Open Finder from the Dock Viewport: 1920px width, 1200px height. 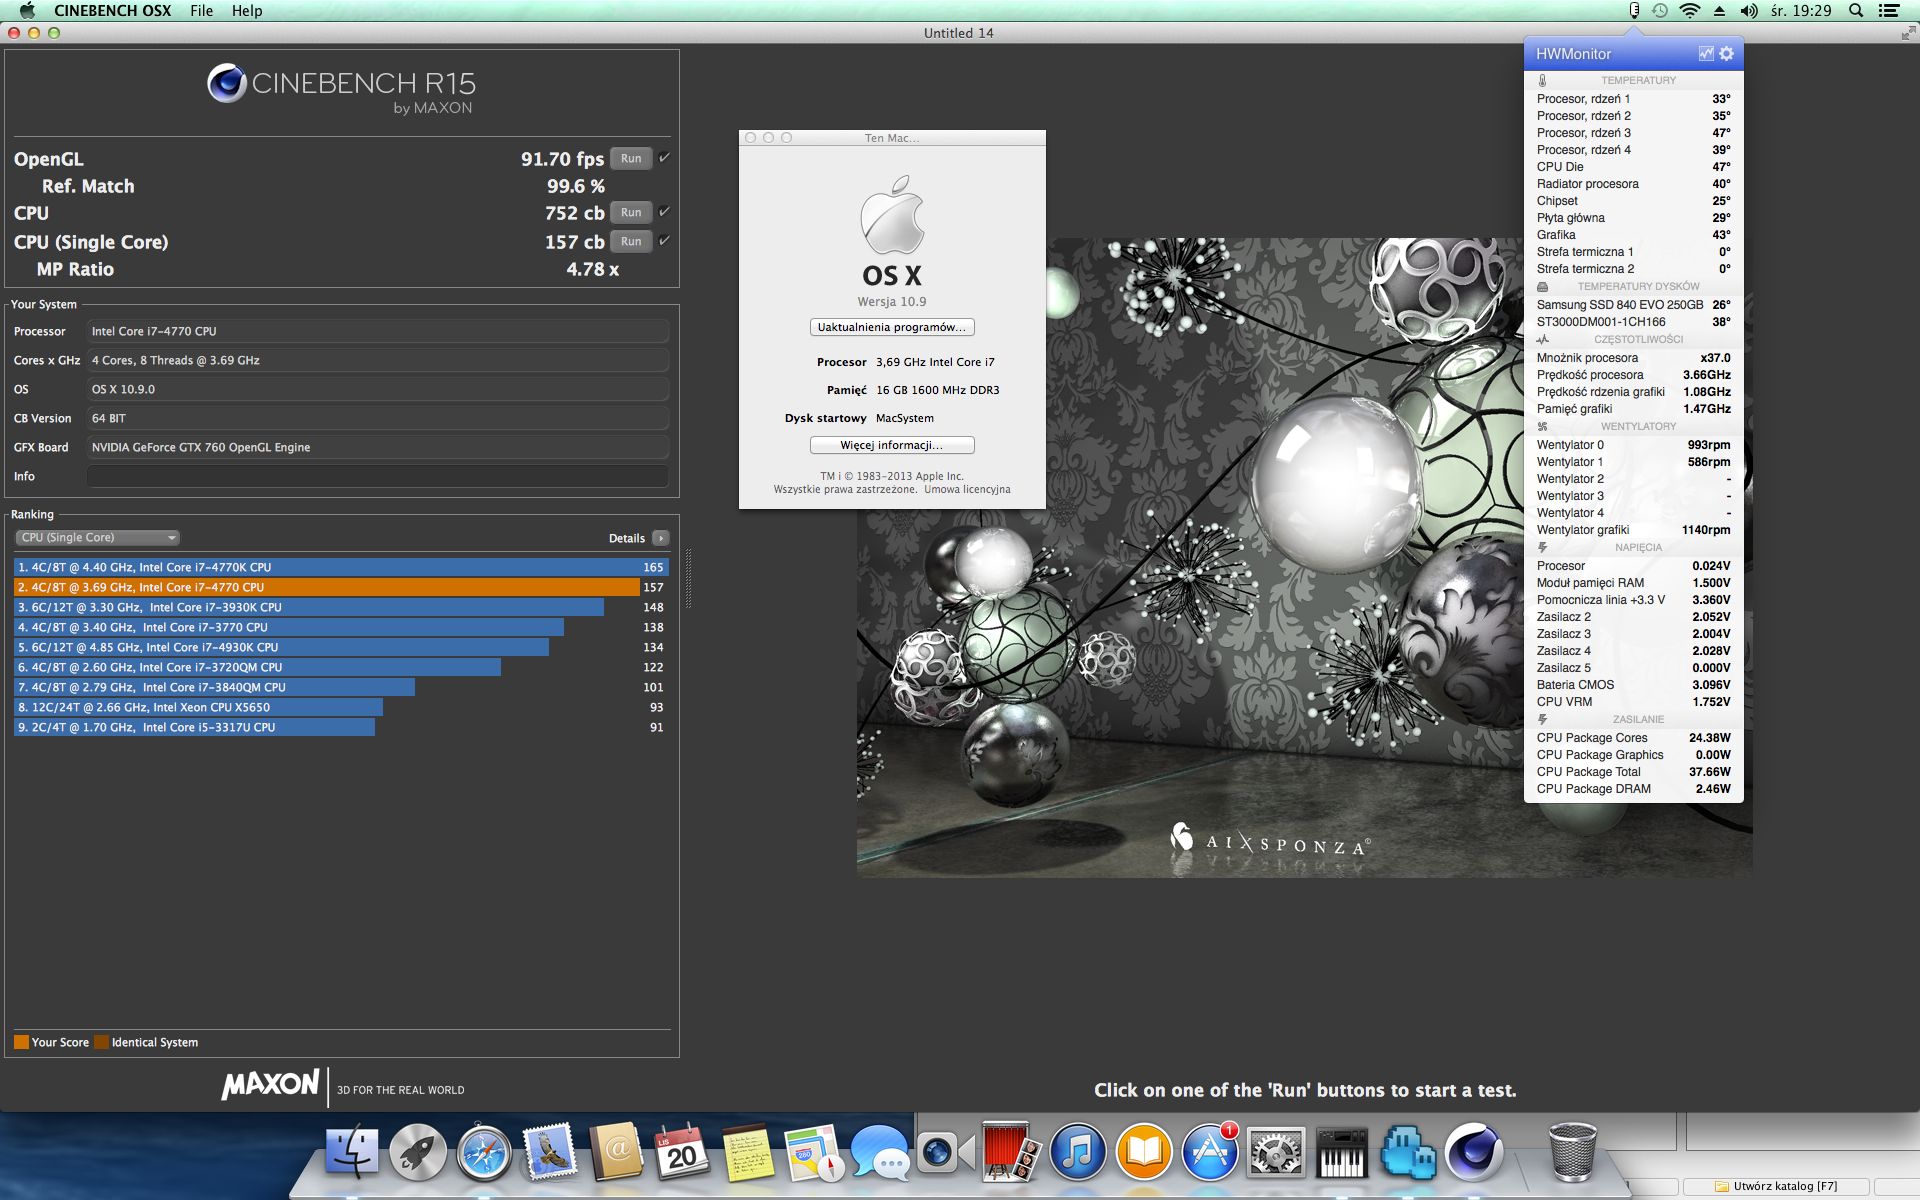[x=352, y=1152]
